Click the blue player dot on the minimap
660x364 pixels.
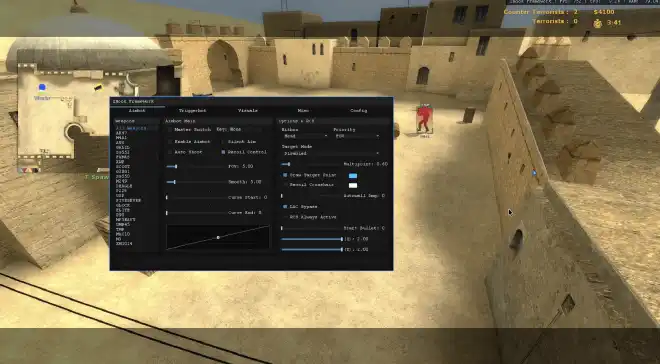point(42,88)
